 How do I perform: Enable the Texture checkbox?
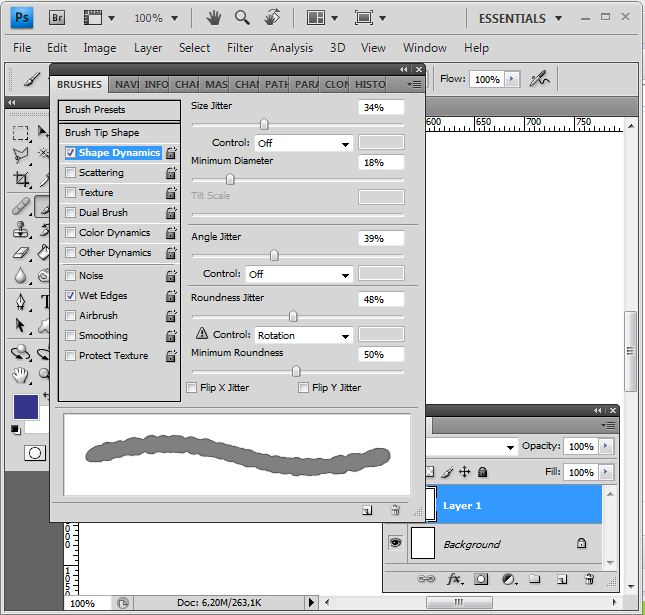[x=70, y=193]
